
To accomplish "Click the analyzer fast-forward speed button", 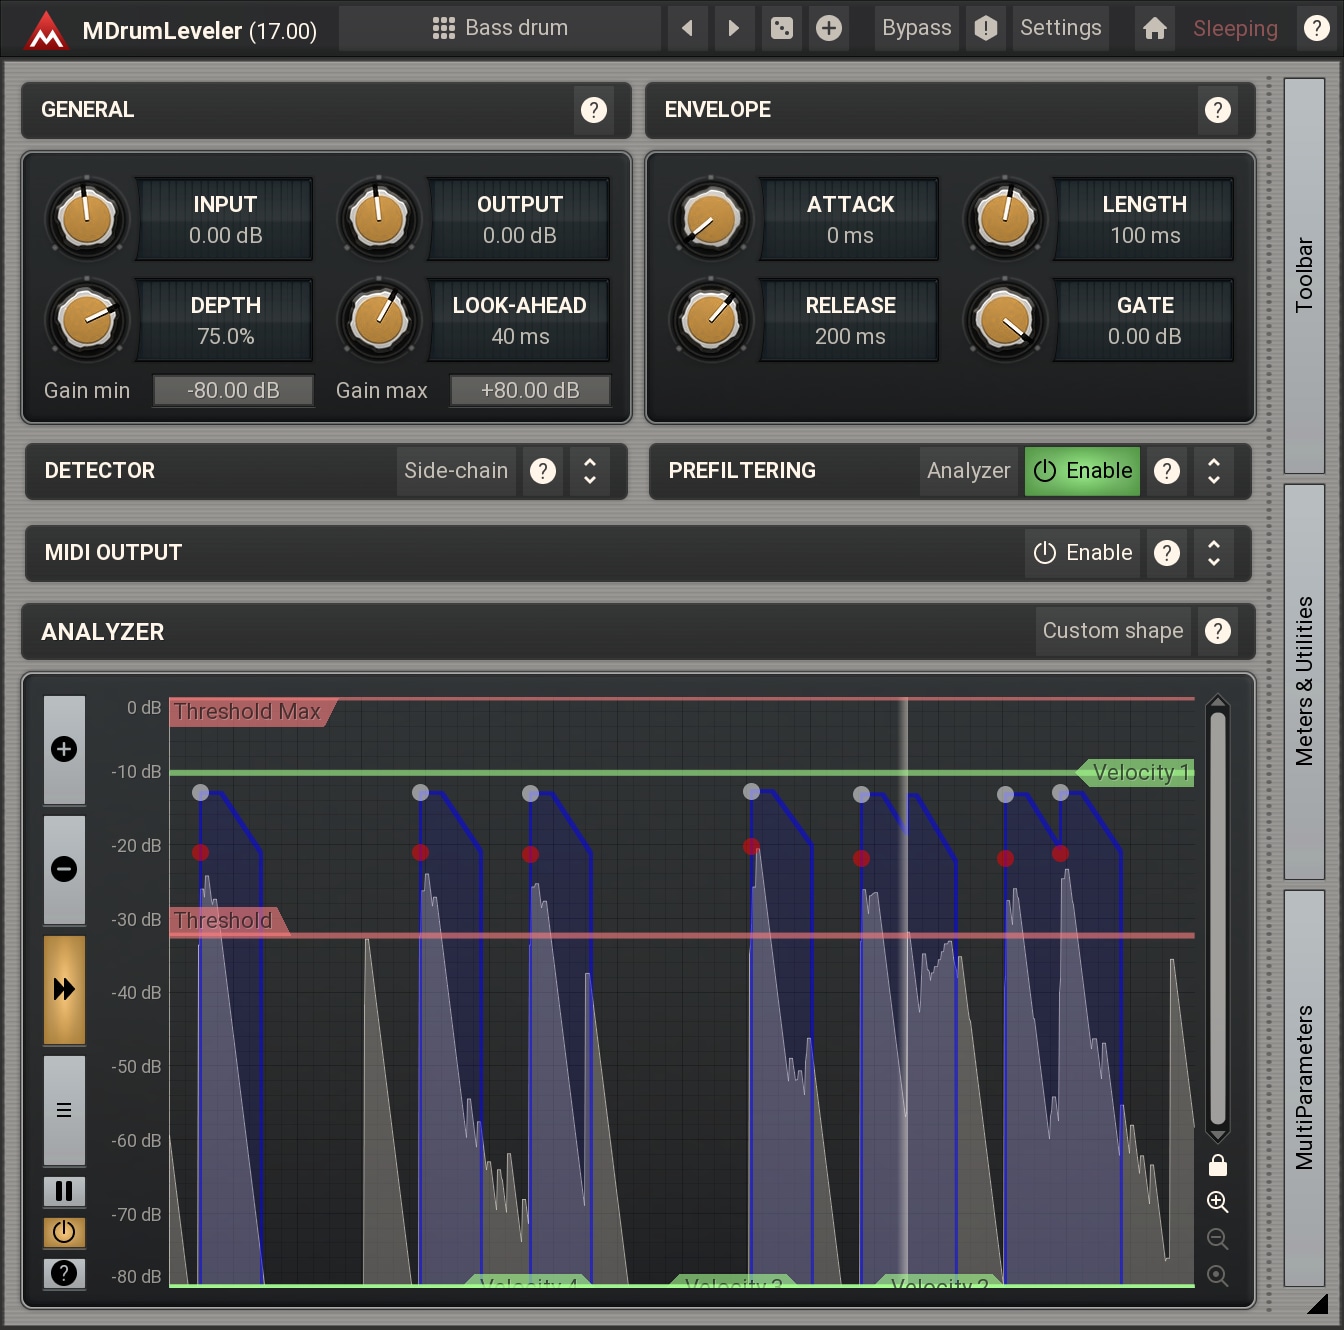I will [64, 990].
